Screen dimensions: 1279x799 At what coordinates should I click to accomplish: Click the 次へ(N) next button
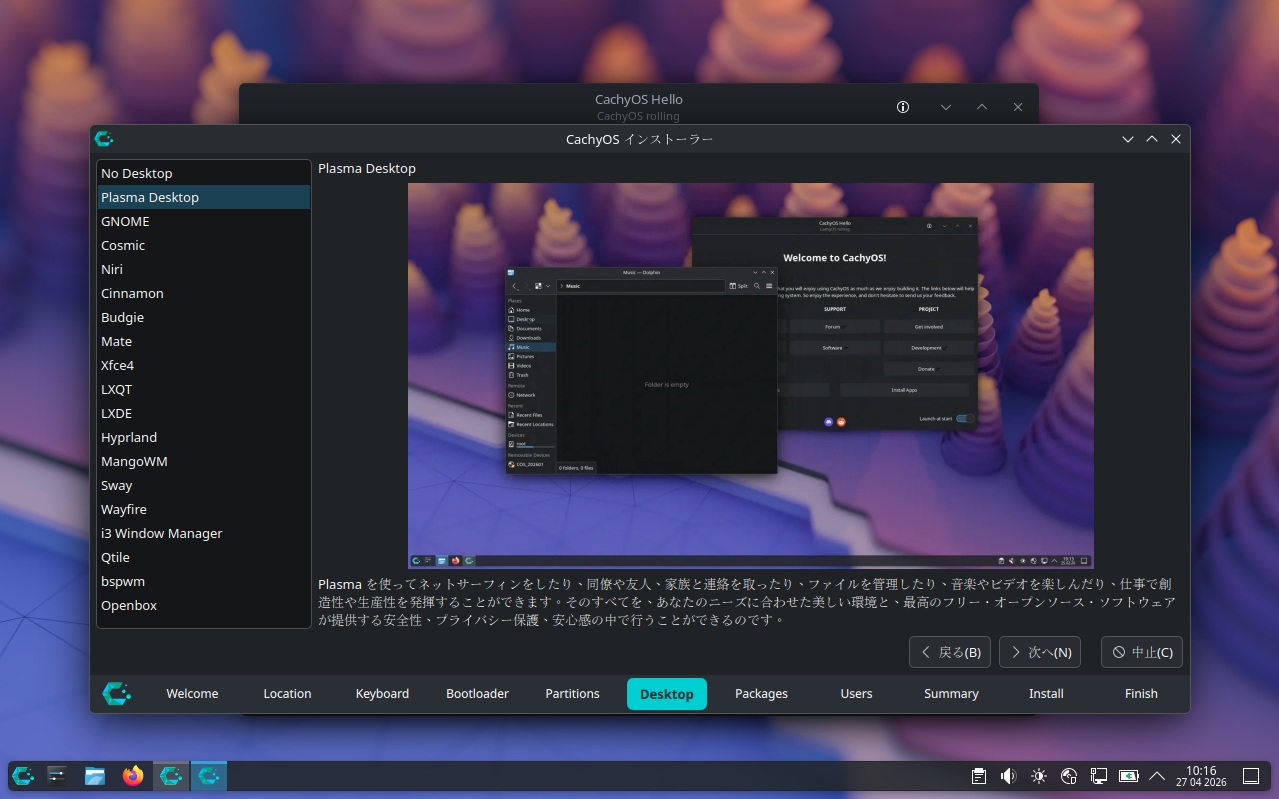[x=1040, y=652]
